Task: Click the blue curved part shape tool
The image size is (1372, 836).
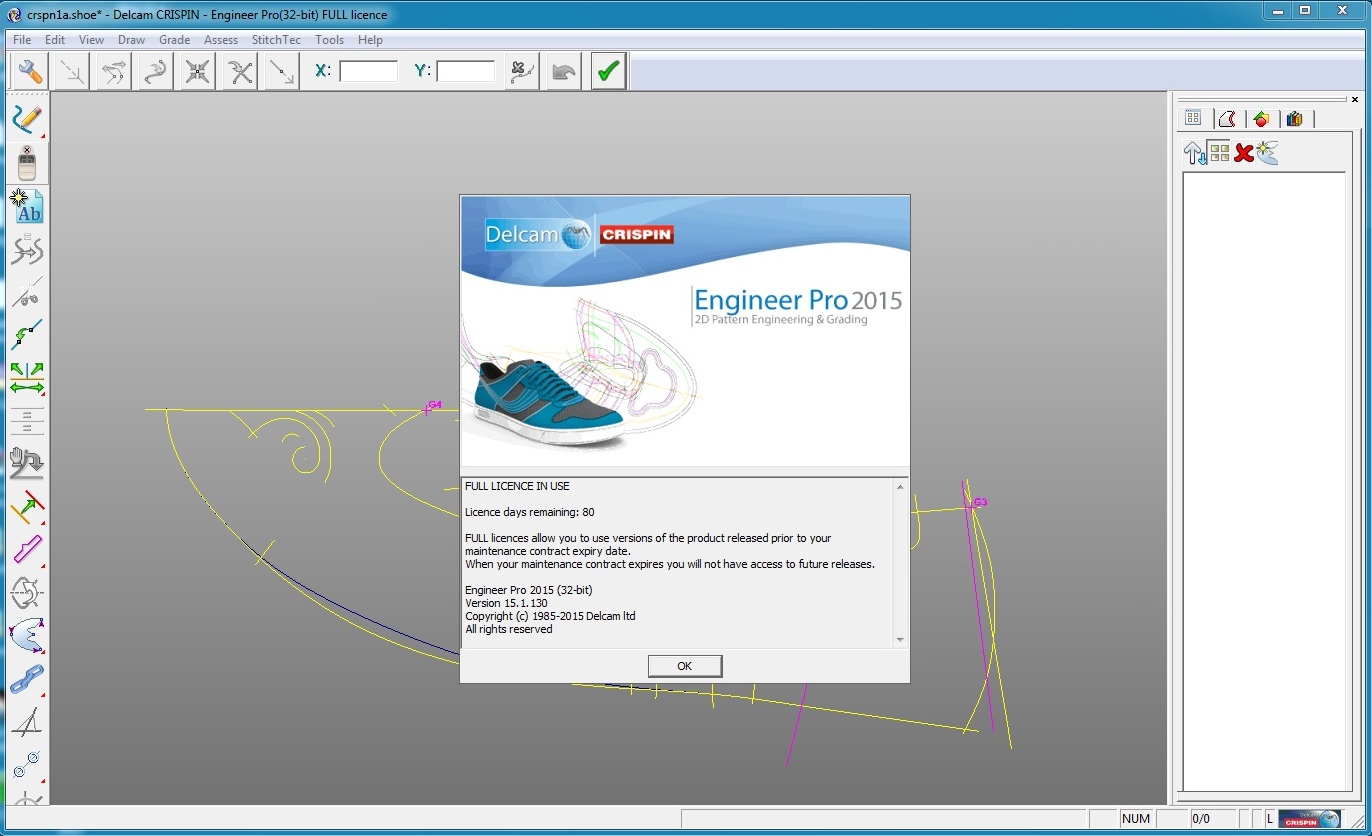Action: 27,635
